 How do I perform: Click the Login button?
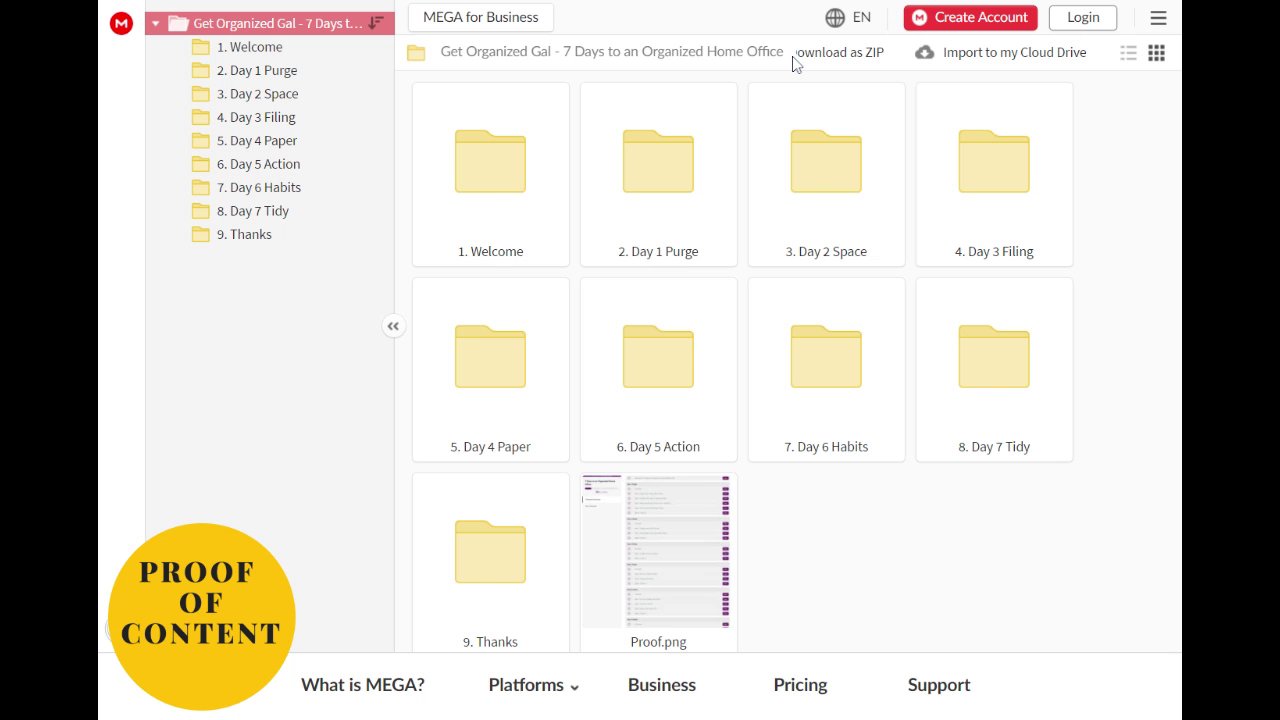(x=1083, y=17)
